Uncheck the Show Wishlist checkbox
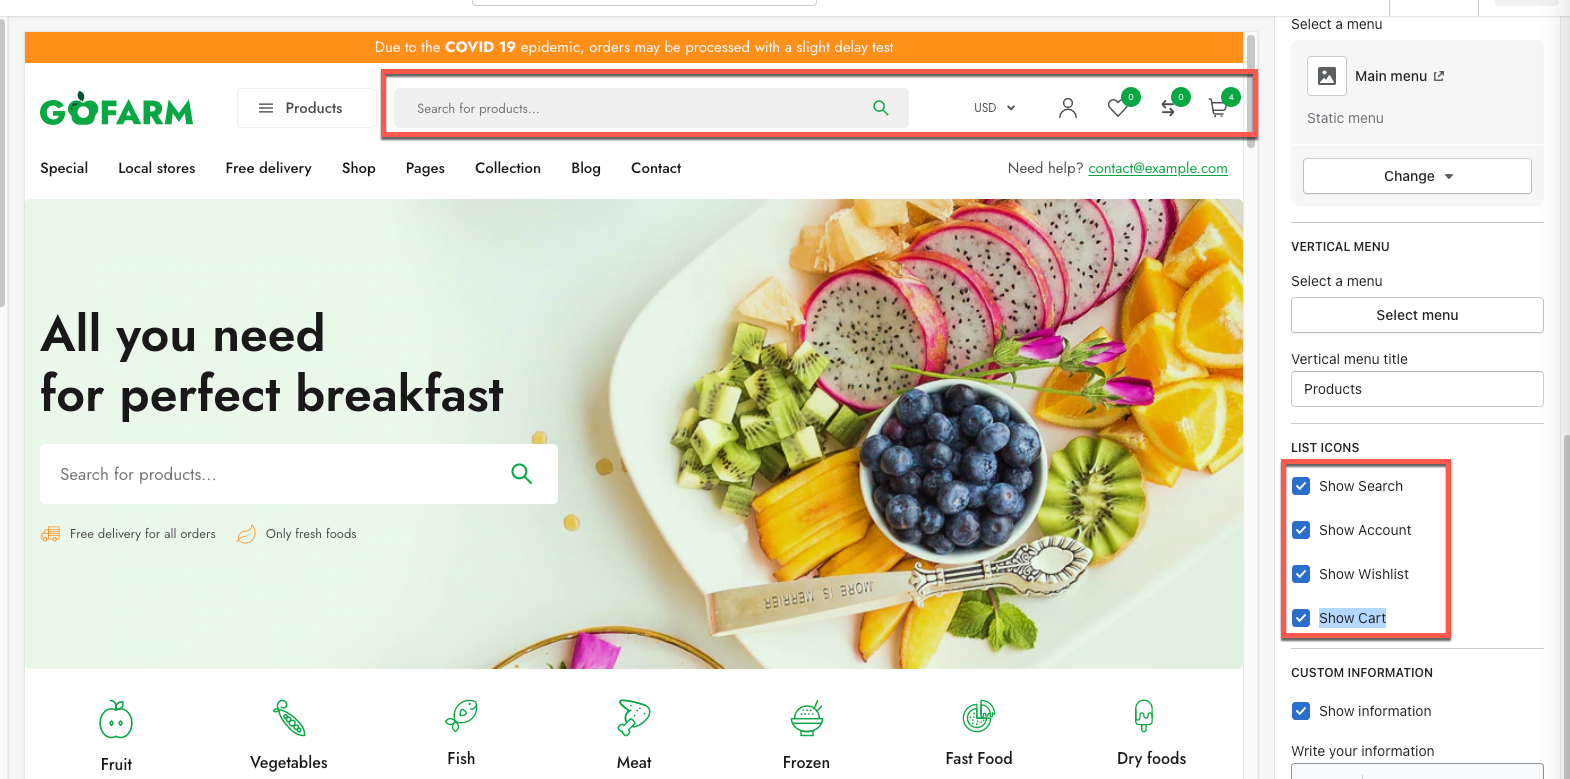This screenshot has height=779, width=1570. point(1301,574)
